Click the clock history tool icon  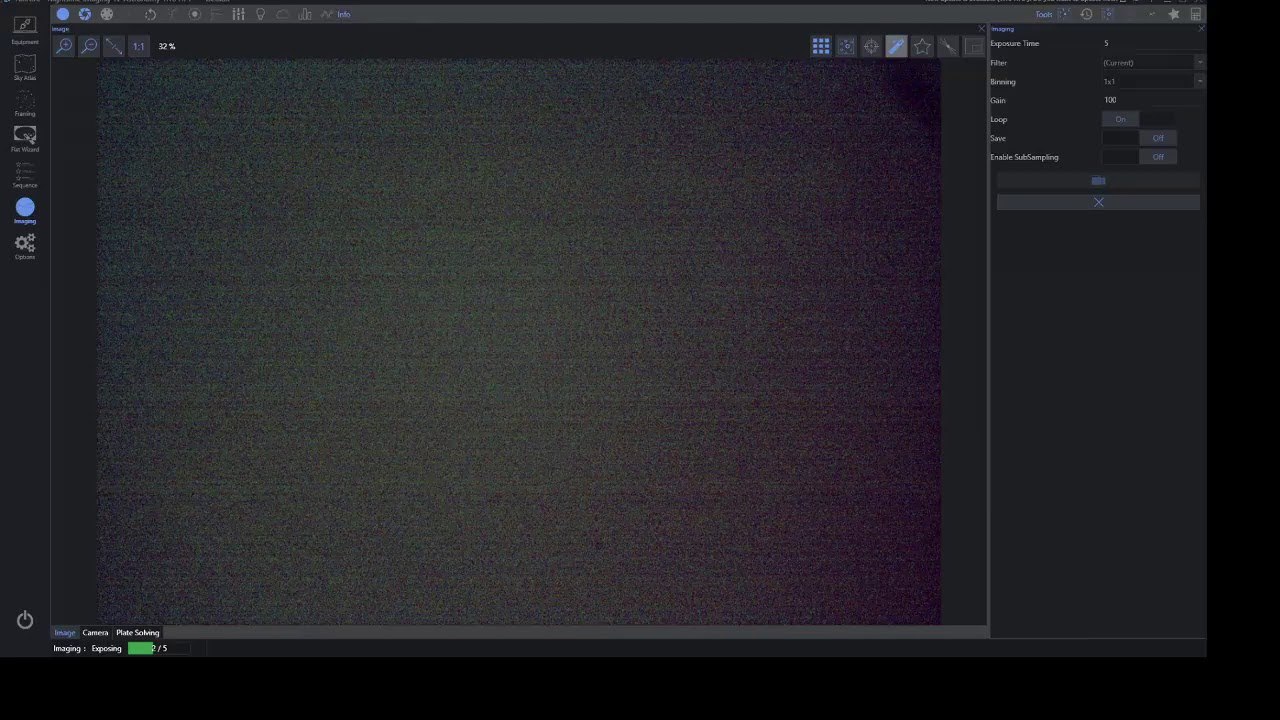point(1086,14)
